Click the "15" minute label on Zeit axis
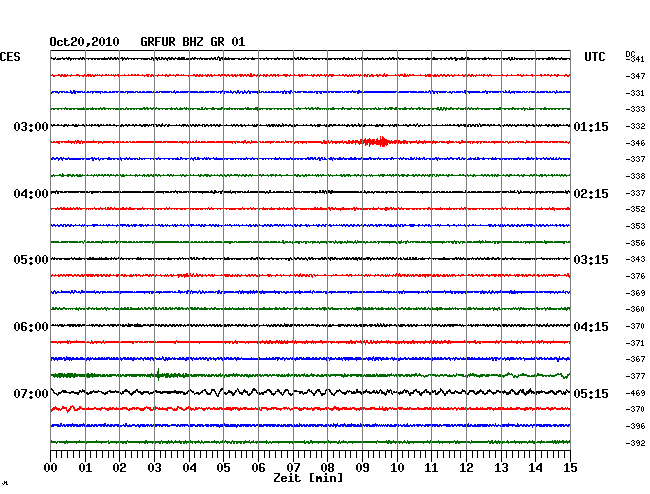 click(570, 468)
